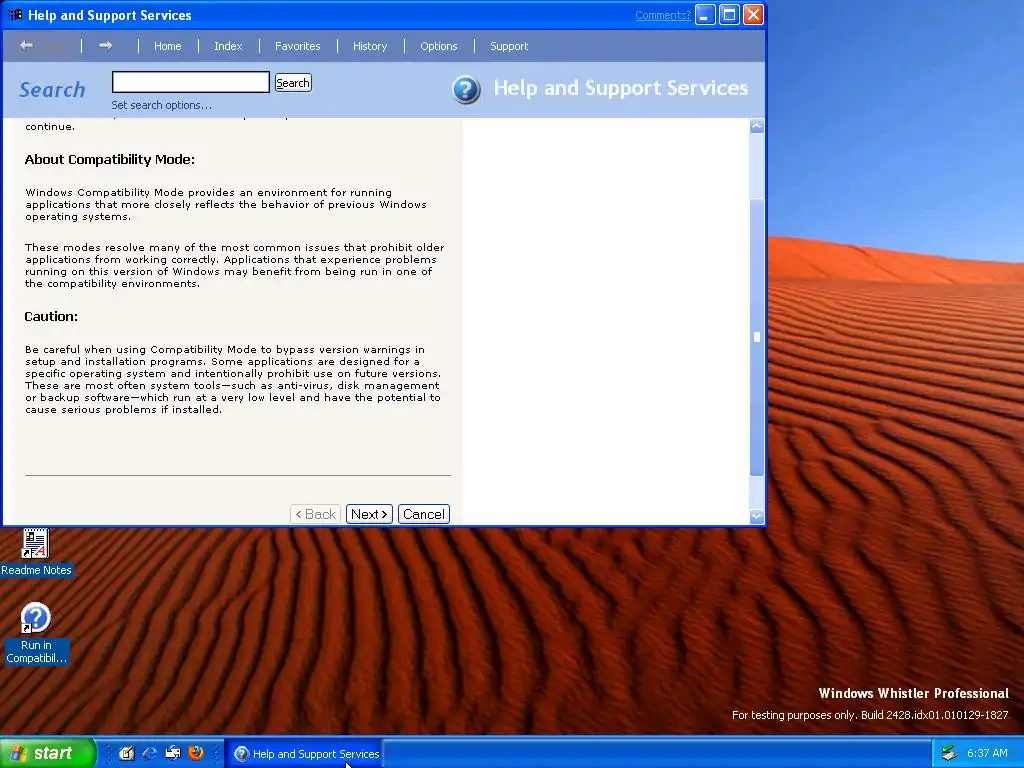This screenshot has height=768, width=1024.
Task: Open the Support section
Action: coord(509,46)
